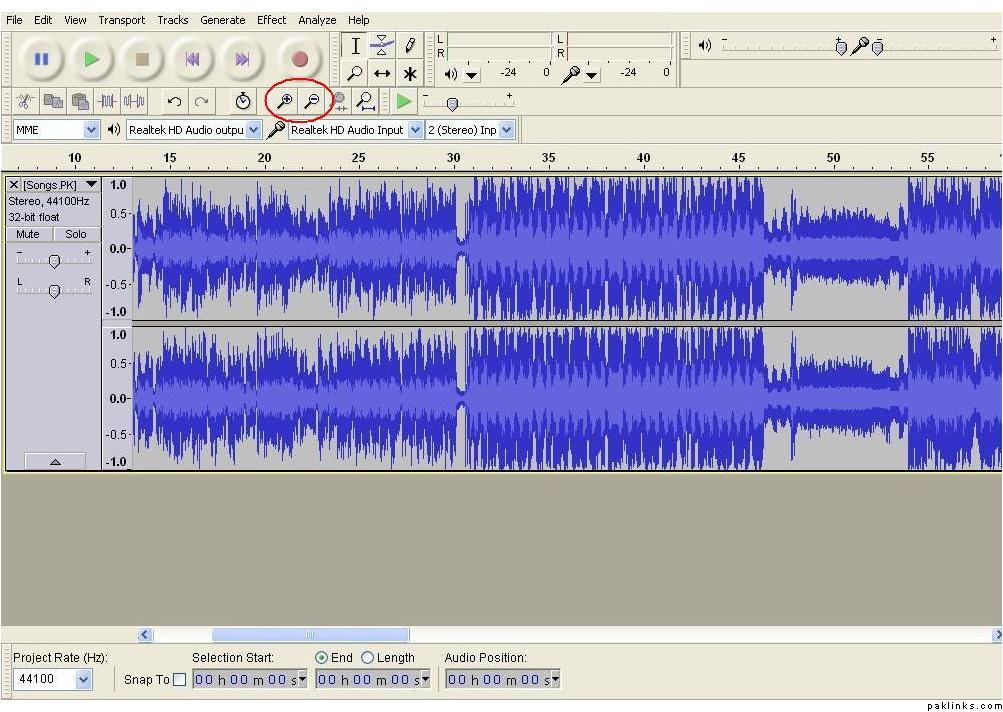Select the Draw pencil tool
Viewport: 1003px width, 712px height.
point(410,45)
